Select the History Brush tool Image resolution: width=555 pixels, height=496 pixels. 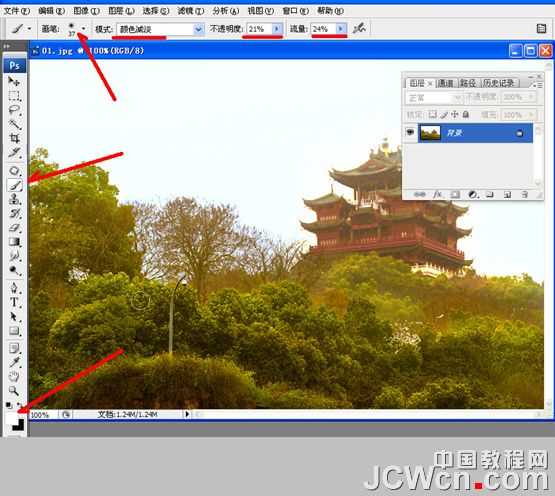click(x=14, y=213)
